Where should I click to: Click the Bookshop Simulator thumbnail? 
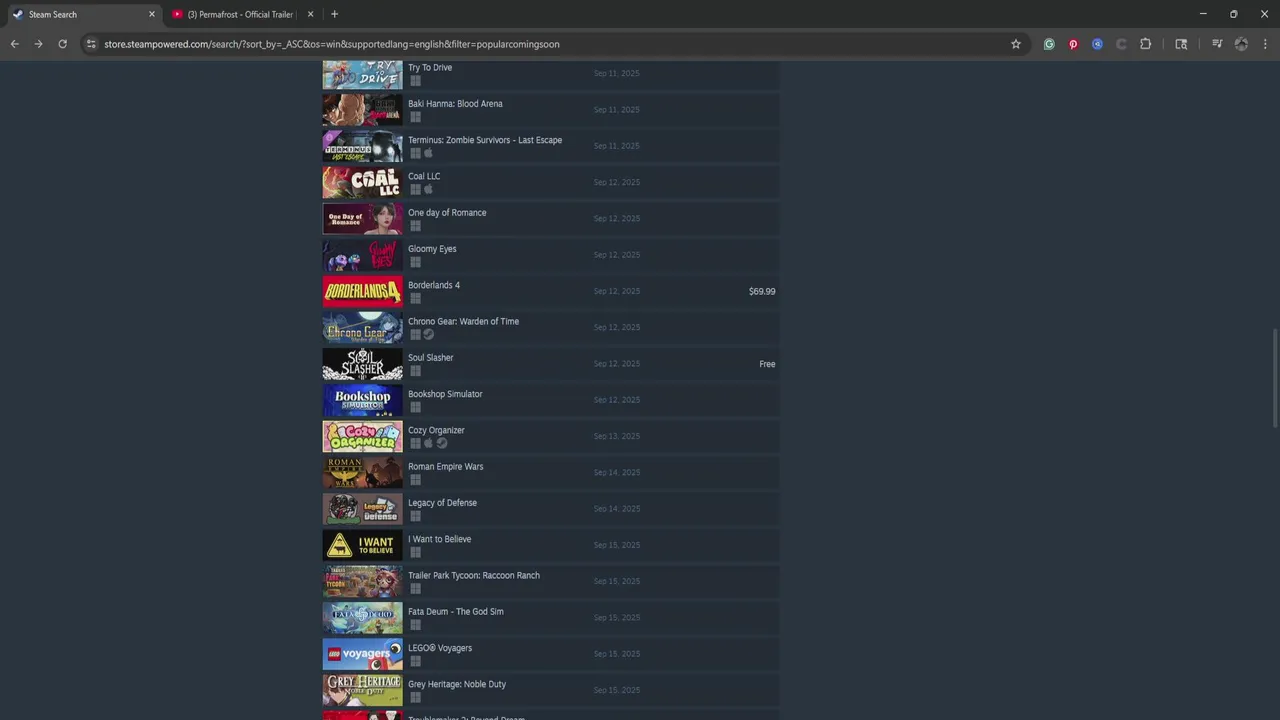(362, 400)
